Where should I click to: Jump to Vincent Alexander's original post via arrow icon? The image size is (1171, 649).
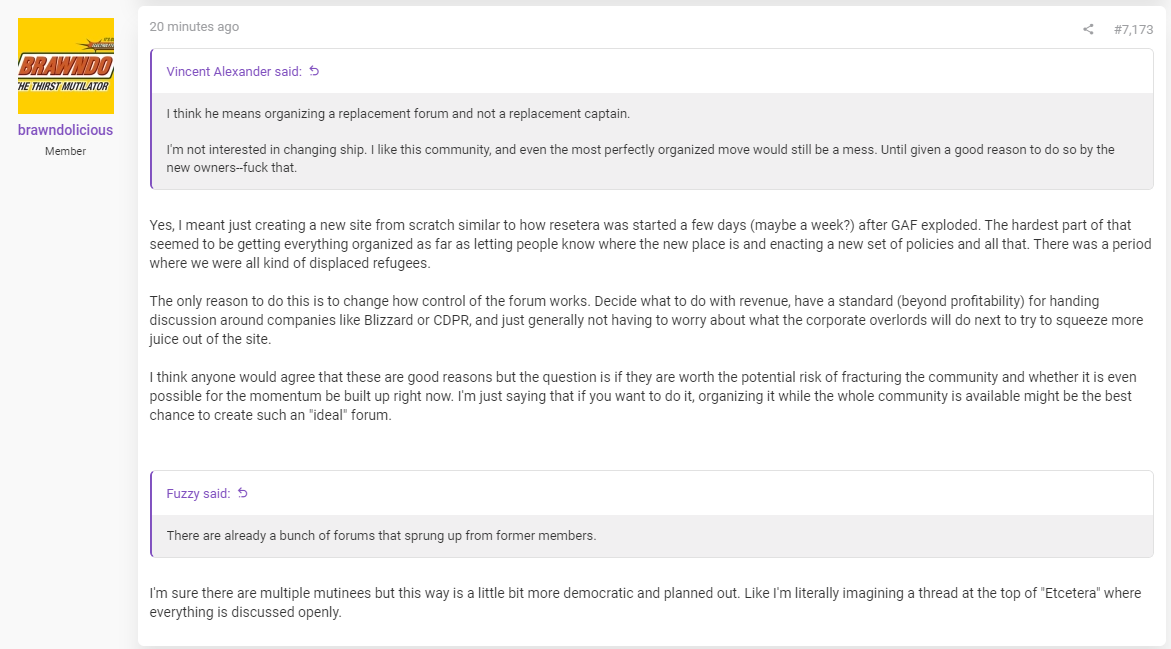coord(314,71)
